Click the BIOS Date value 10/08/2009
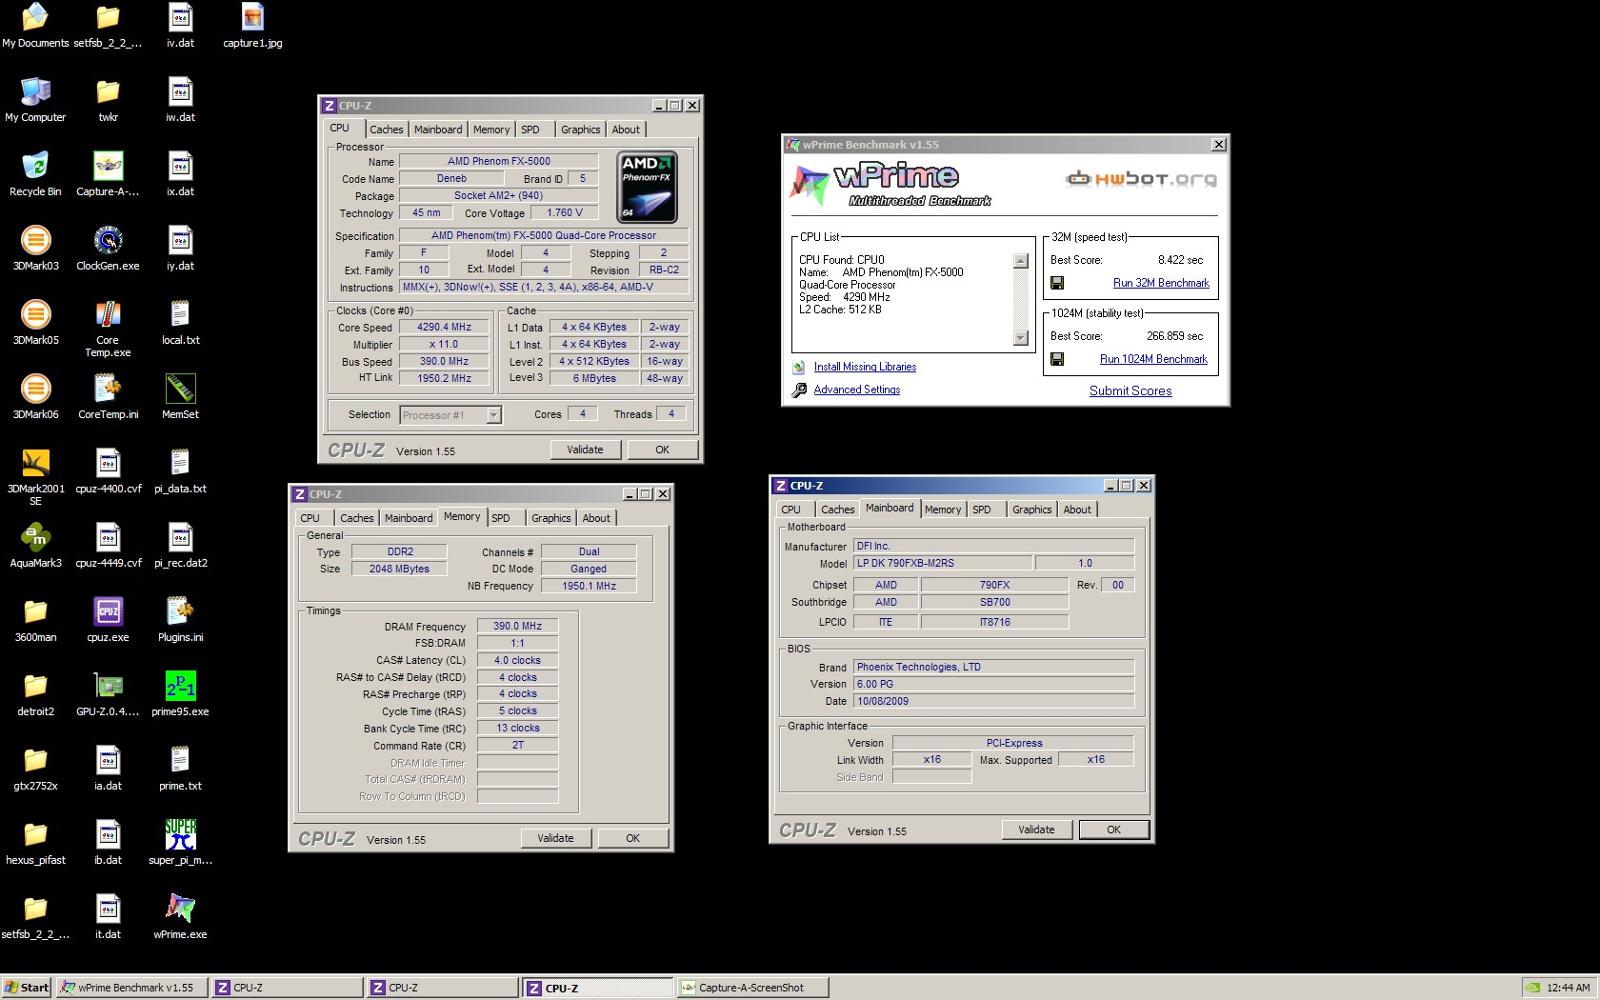Image resolution: width=1600 pixels, height=1000 pixels. (993, 701)
